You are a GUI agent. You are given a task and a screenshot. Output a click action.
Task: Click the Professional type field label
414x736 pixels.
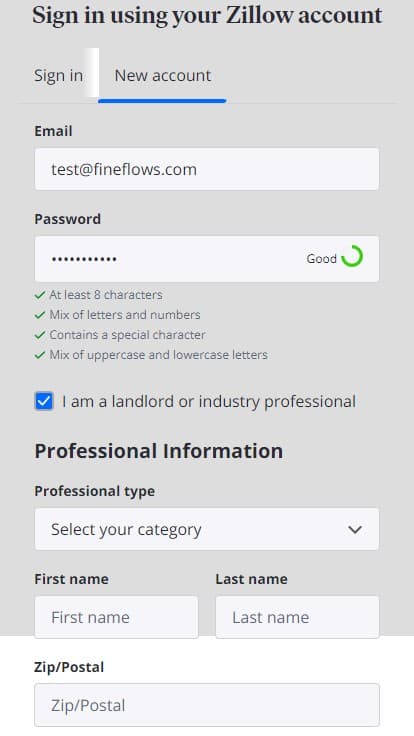click(x=94, y=491)
